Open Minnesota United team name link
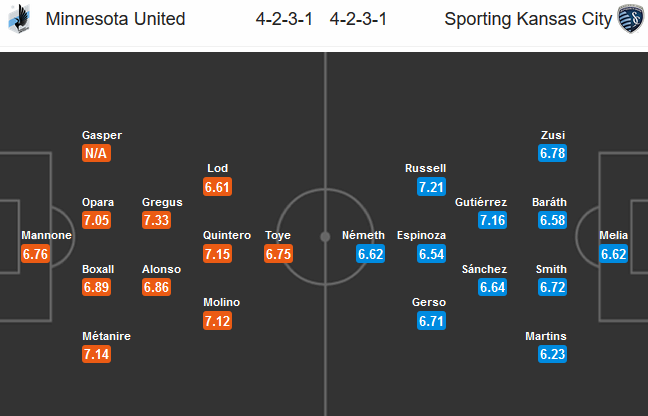This screenshot has height=416, width=648. coord(115,19)
